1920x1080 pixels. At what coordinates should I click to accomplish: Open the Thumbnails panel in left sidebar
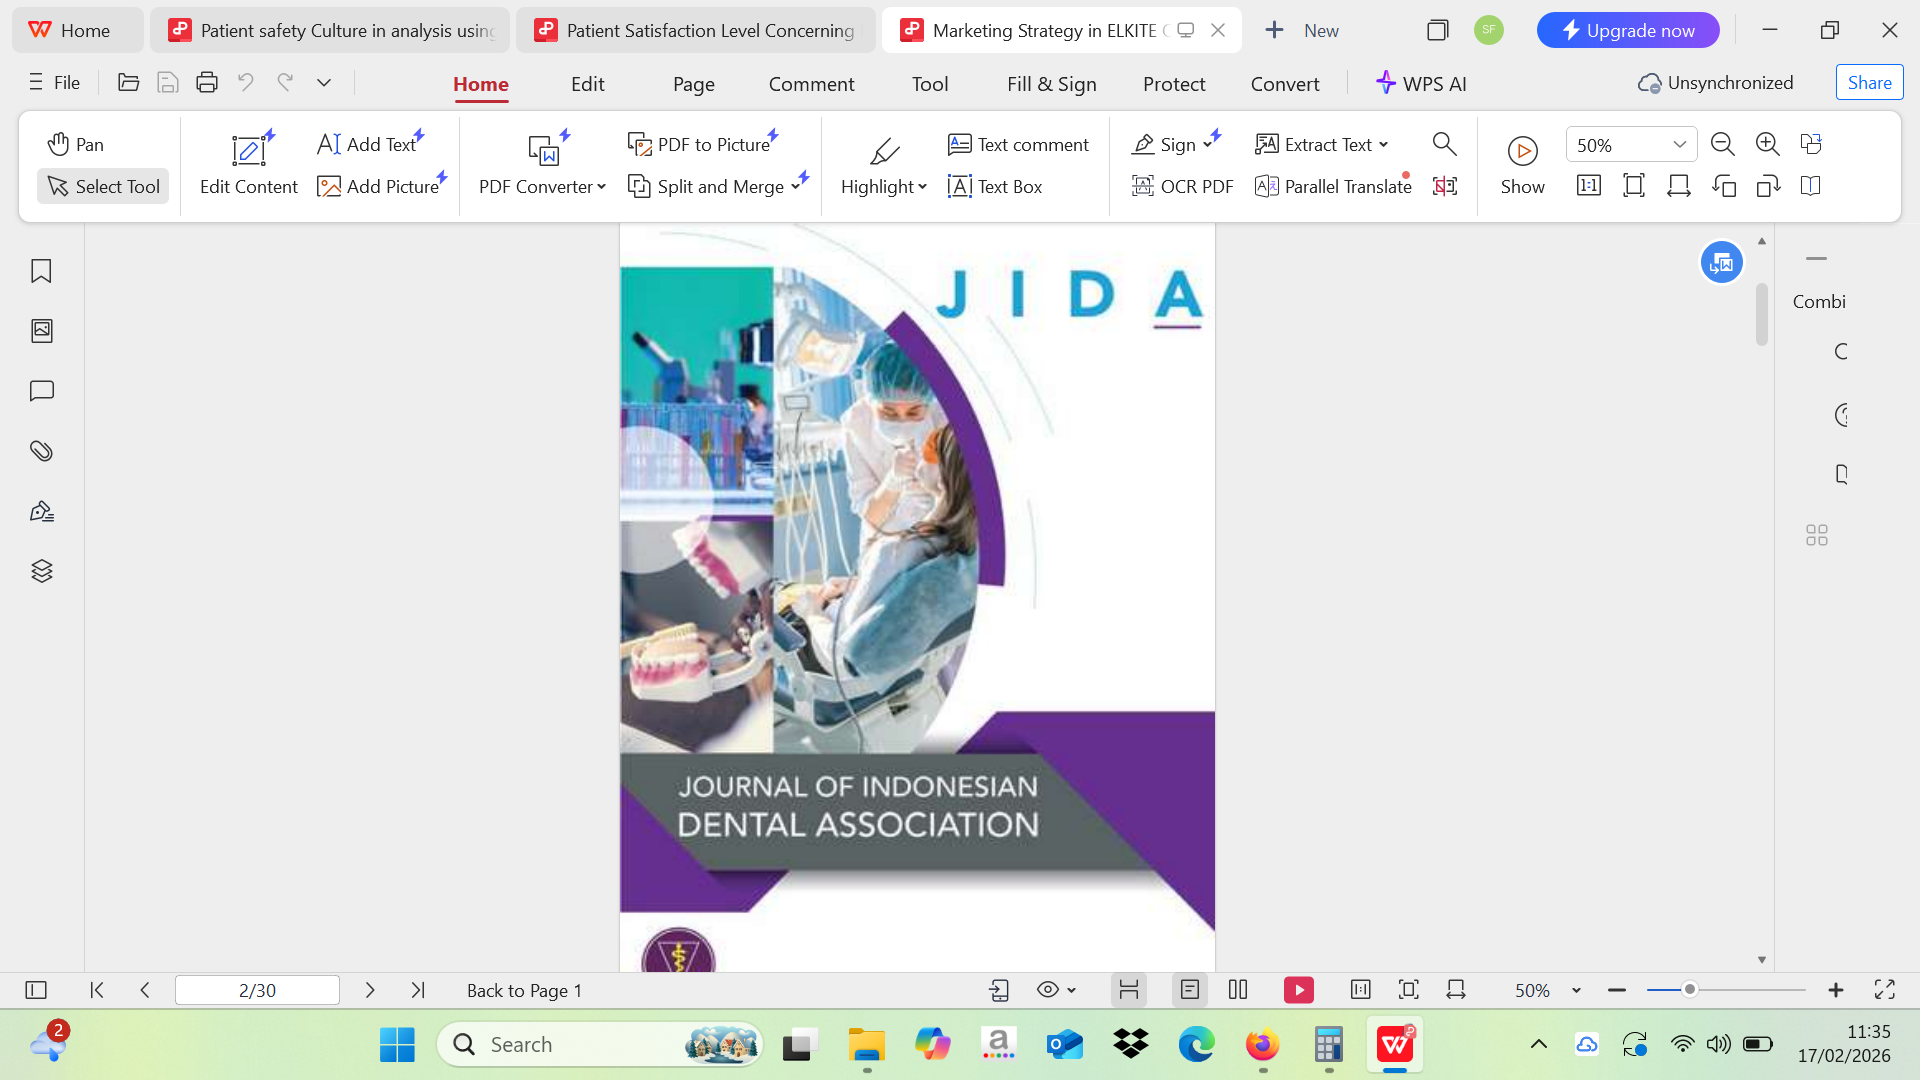(x=41, y=331)
